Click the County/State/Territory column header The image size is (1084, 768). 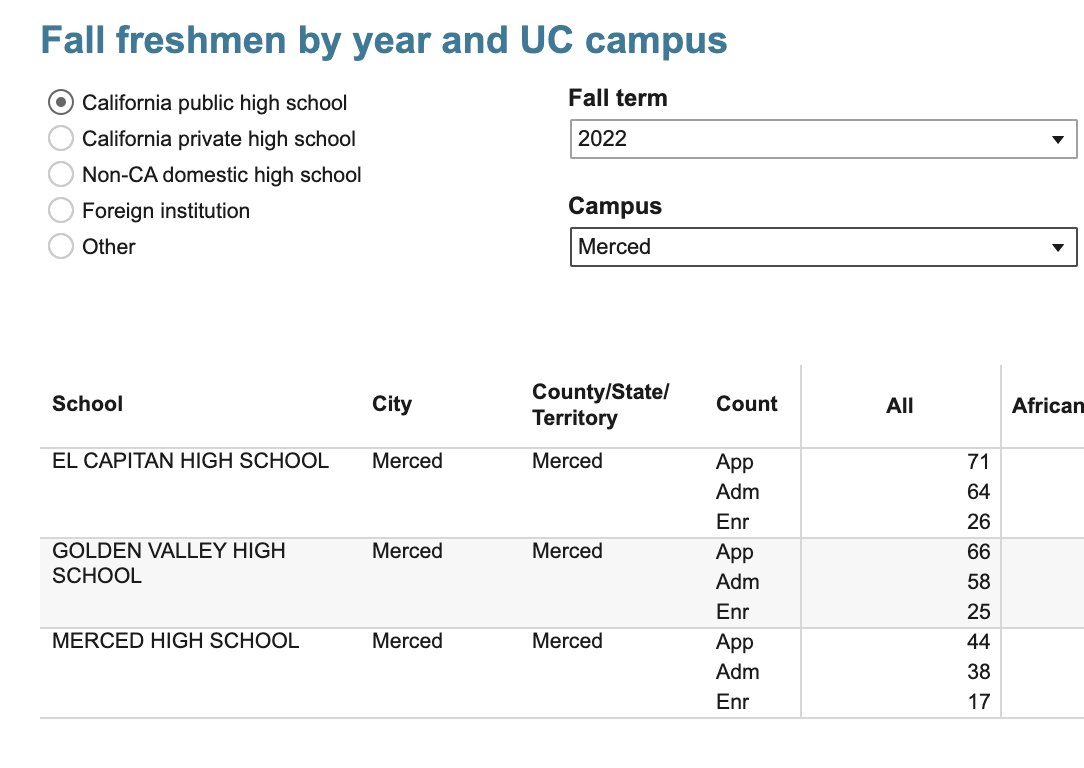click(600, 405)
